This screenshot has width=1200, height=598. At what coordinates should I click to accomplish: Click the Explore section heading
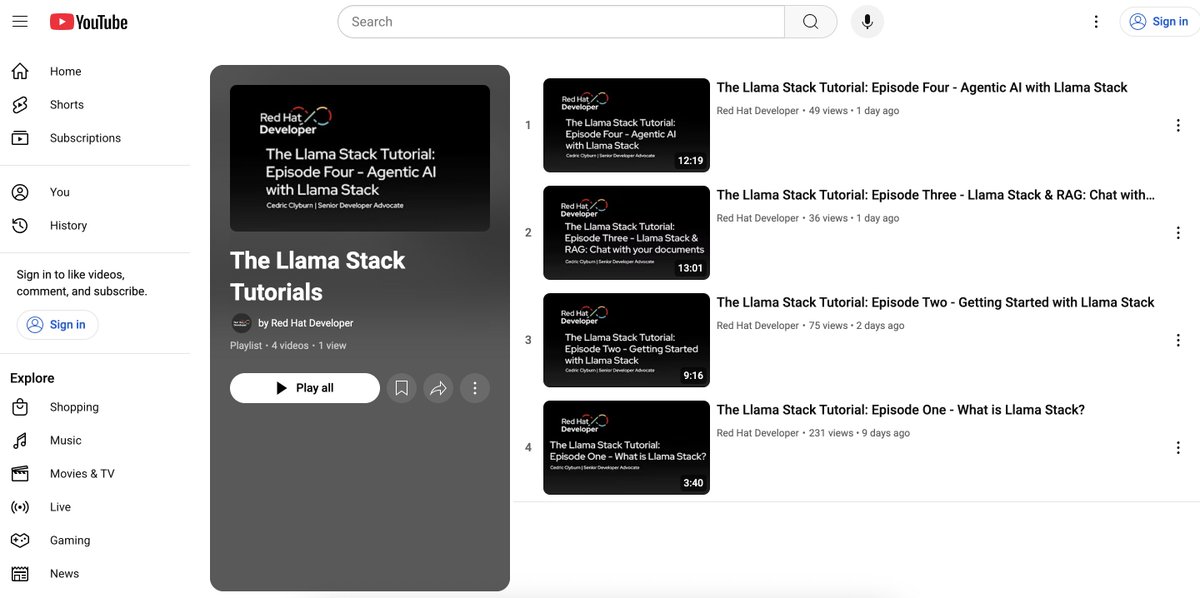coord(32,378)
